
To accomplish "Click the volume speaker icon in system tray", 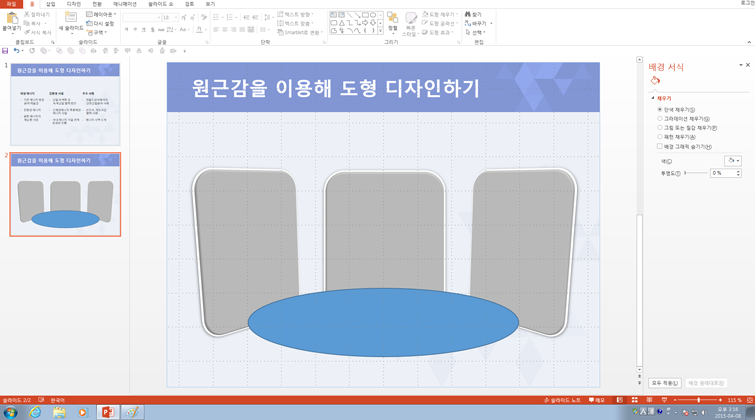I will click(703, 412).
